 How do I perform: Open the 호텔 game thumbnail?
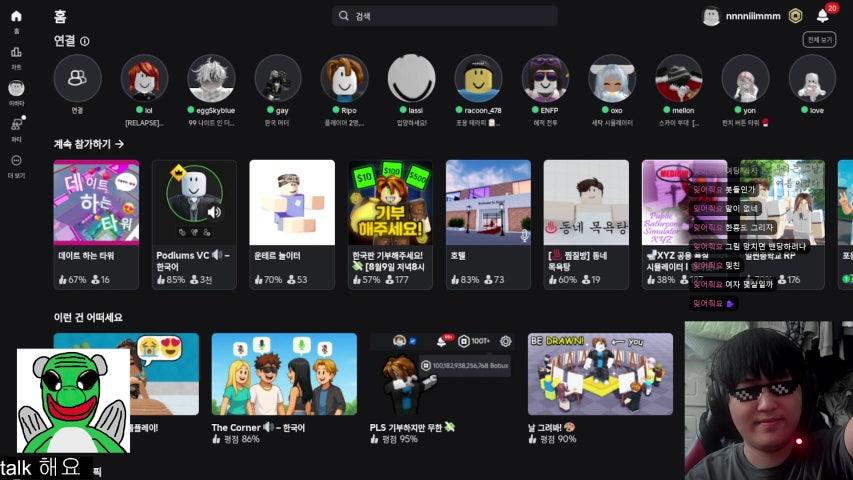click(x=488, y=202)
